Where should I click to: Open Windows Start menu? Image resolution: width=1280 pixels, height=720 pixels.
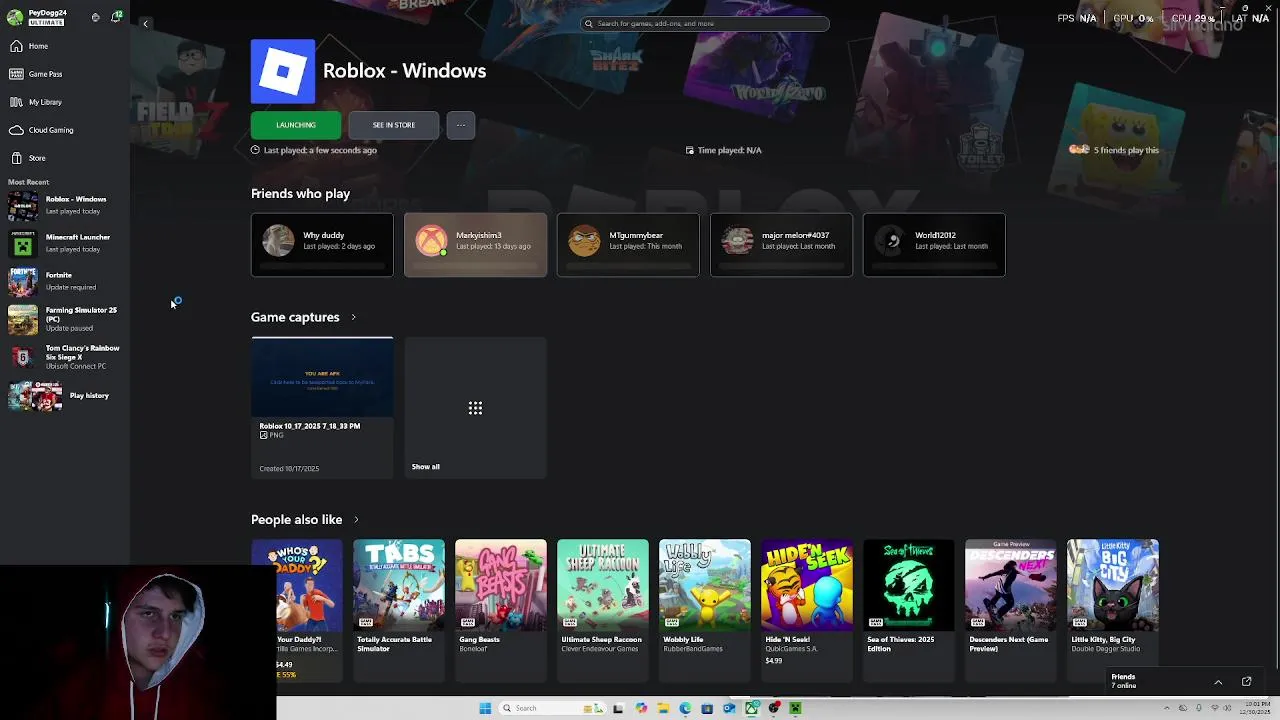485,708
